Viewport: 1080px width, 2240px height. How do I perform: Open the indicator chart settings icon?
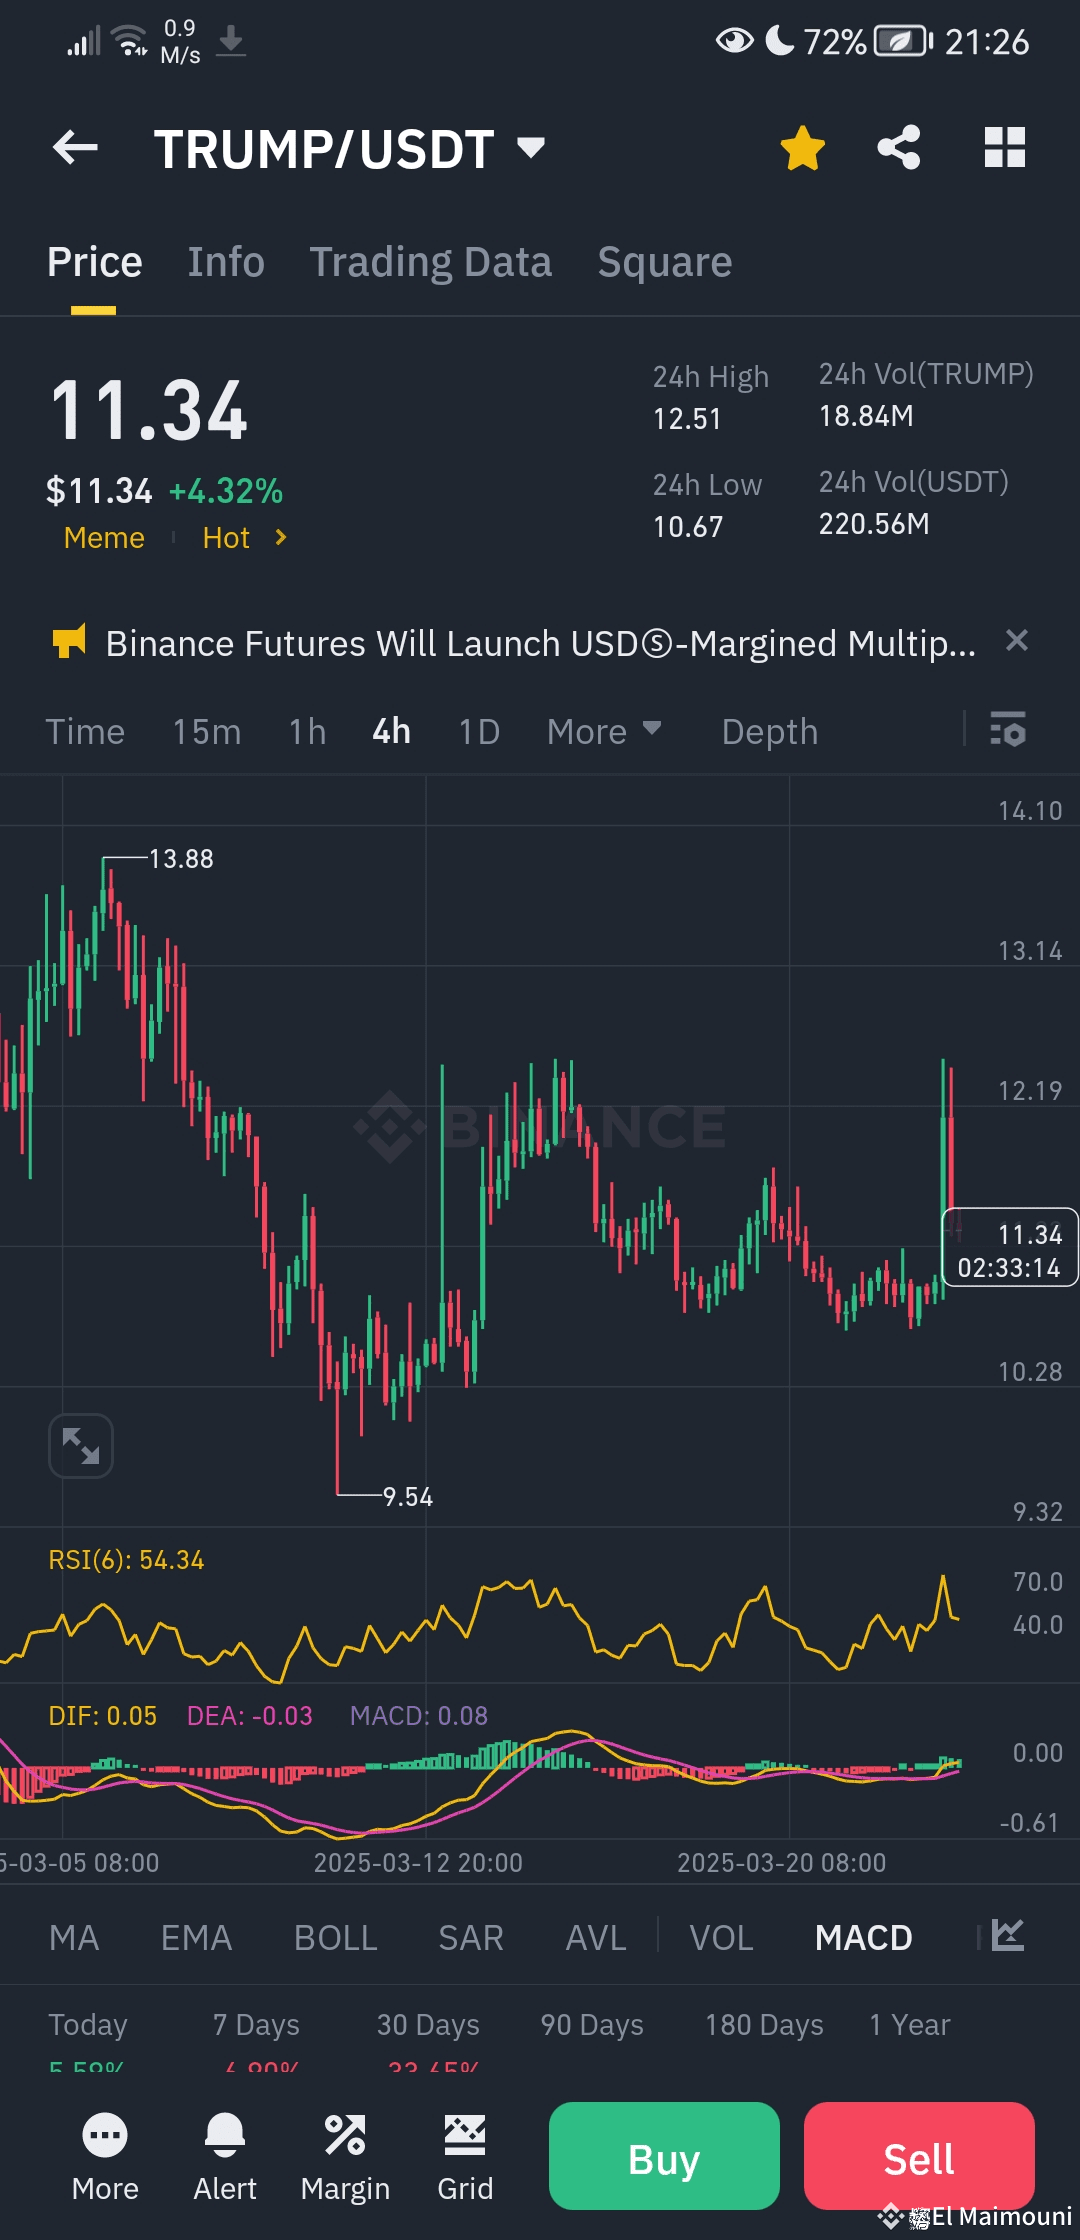(x=1007, y=1936)
